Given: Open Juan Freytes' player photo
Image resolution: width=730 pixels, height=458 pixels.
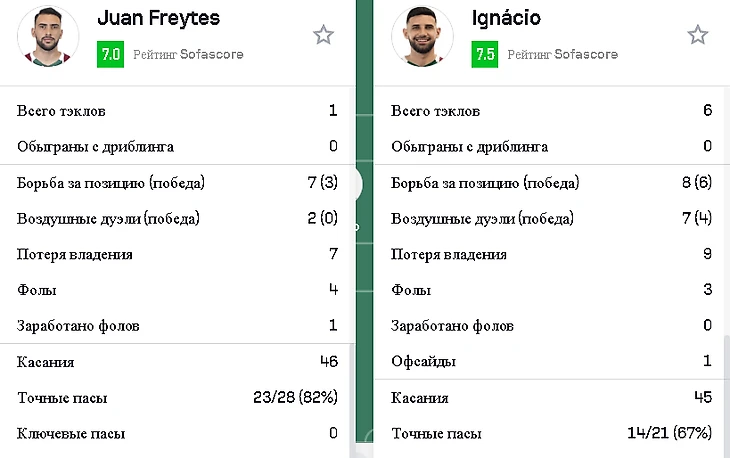Looking at the screenshot, I should (x=48, y=36).
